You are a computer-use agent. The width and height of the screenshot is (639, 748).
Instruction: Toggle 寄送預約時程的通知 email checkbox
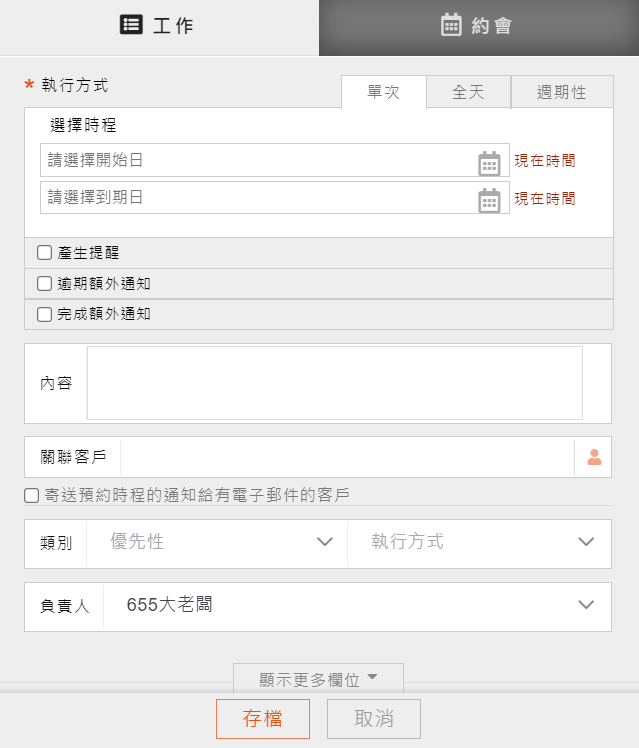point(32,495)
